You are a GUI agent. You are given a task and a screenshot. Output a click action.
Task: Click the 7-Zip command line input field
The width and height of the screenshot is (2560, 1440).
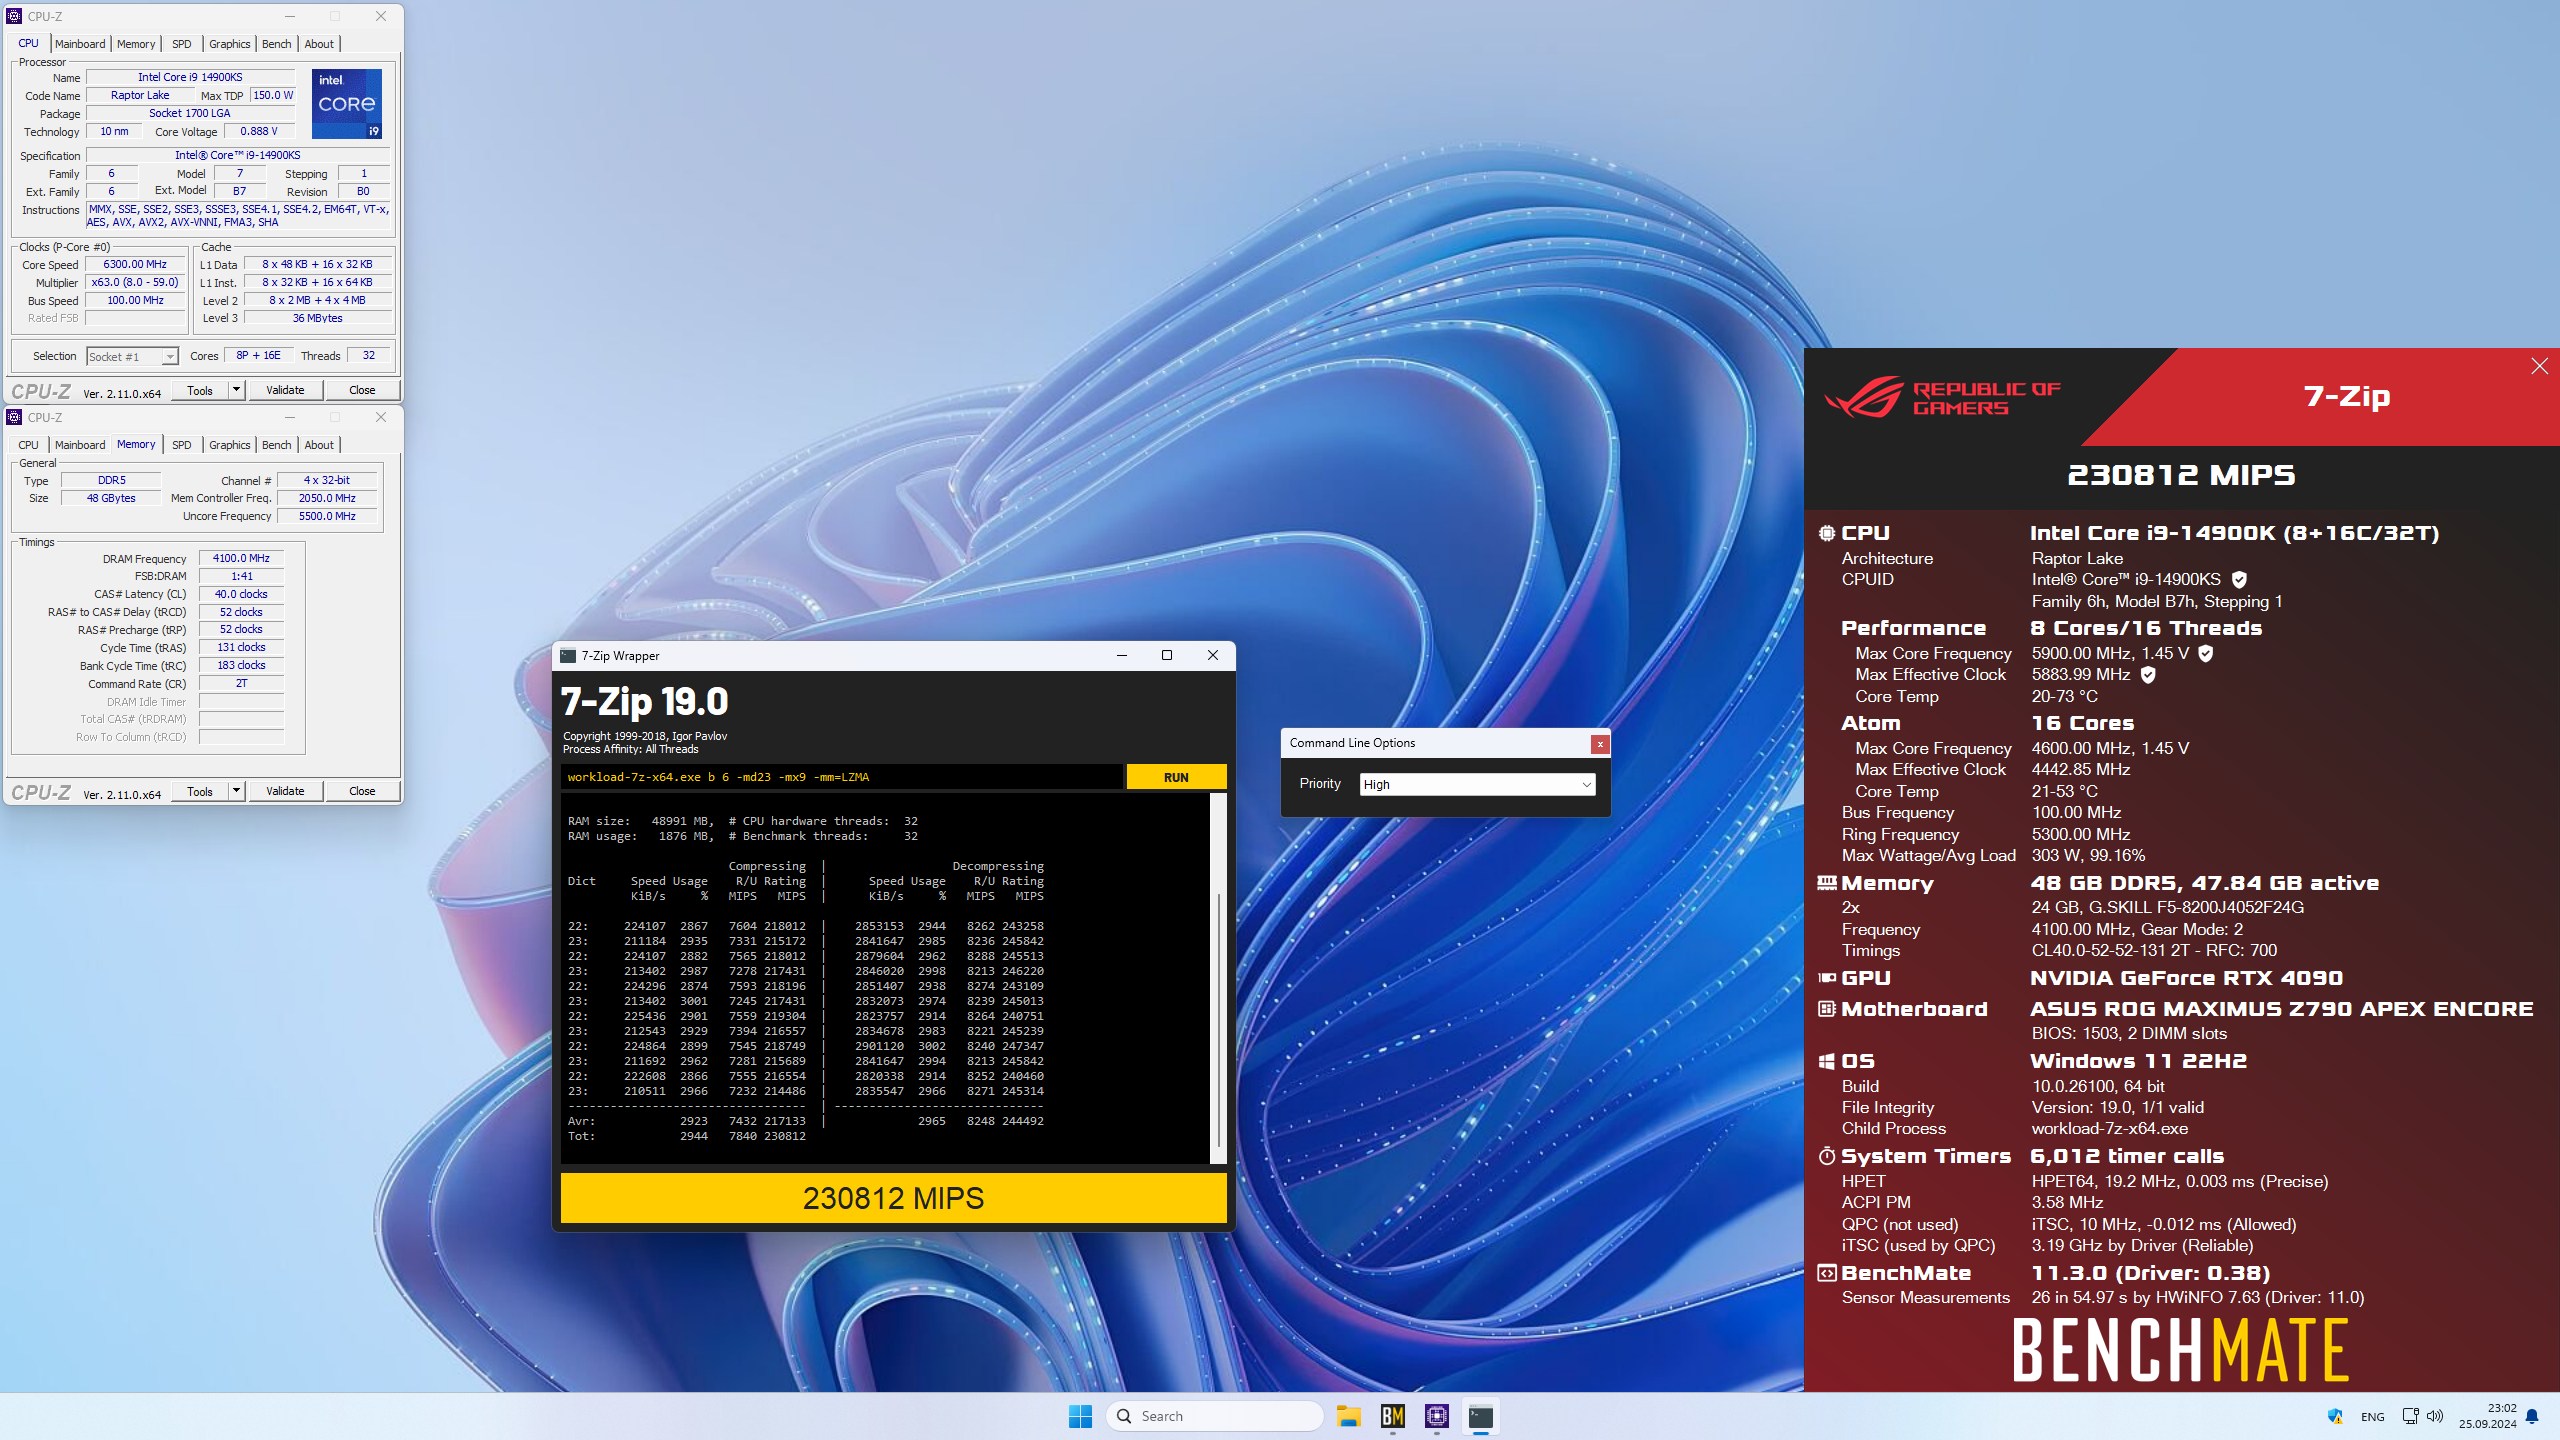pos(841,777)
